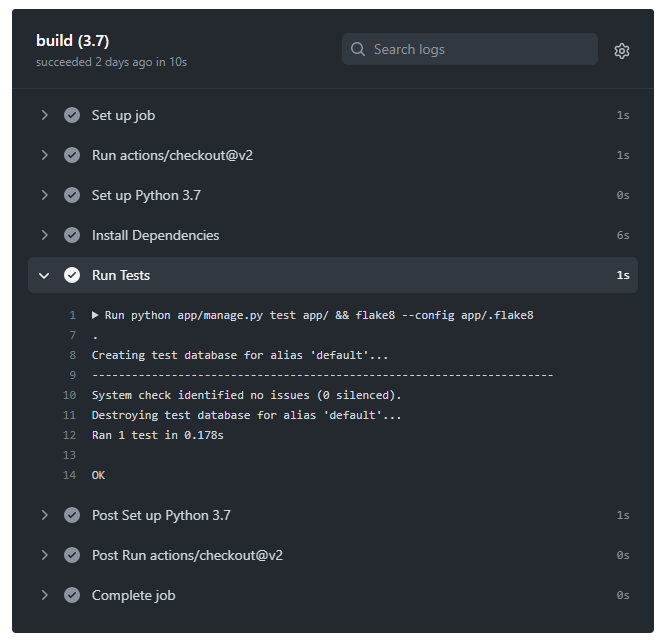Click the Set up job success checkmark
The height and width of the screenshot is (643, 665).
(72, 115)
